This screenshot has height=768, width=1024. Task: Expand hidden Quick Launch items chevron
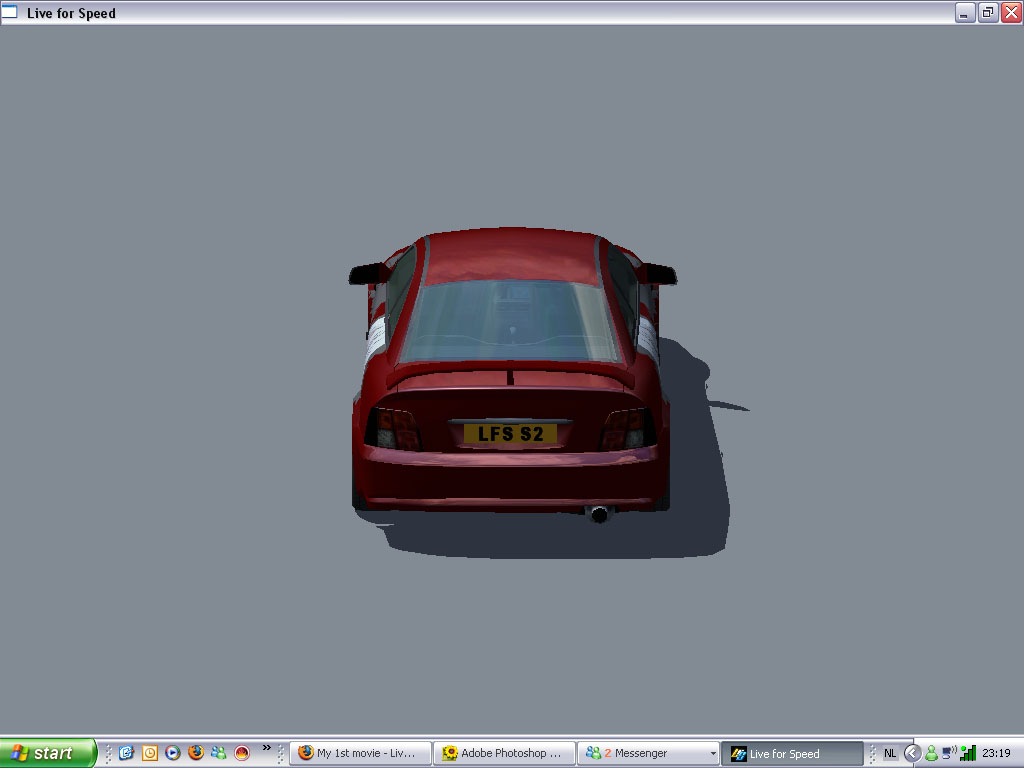click(266, 748)
